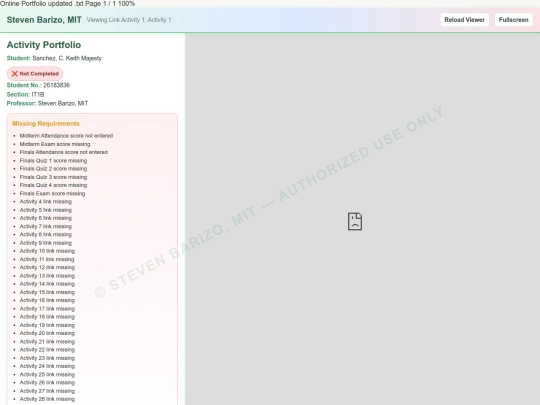Click Professor: Steven Barizo, MIT line

(x=47, y=103)
